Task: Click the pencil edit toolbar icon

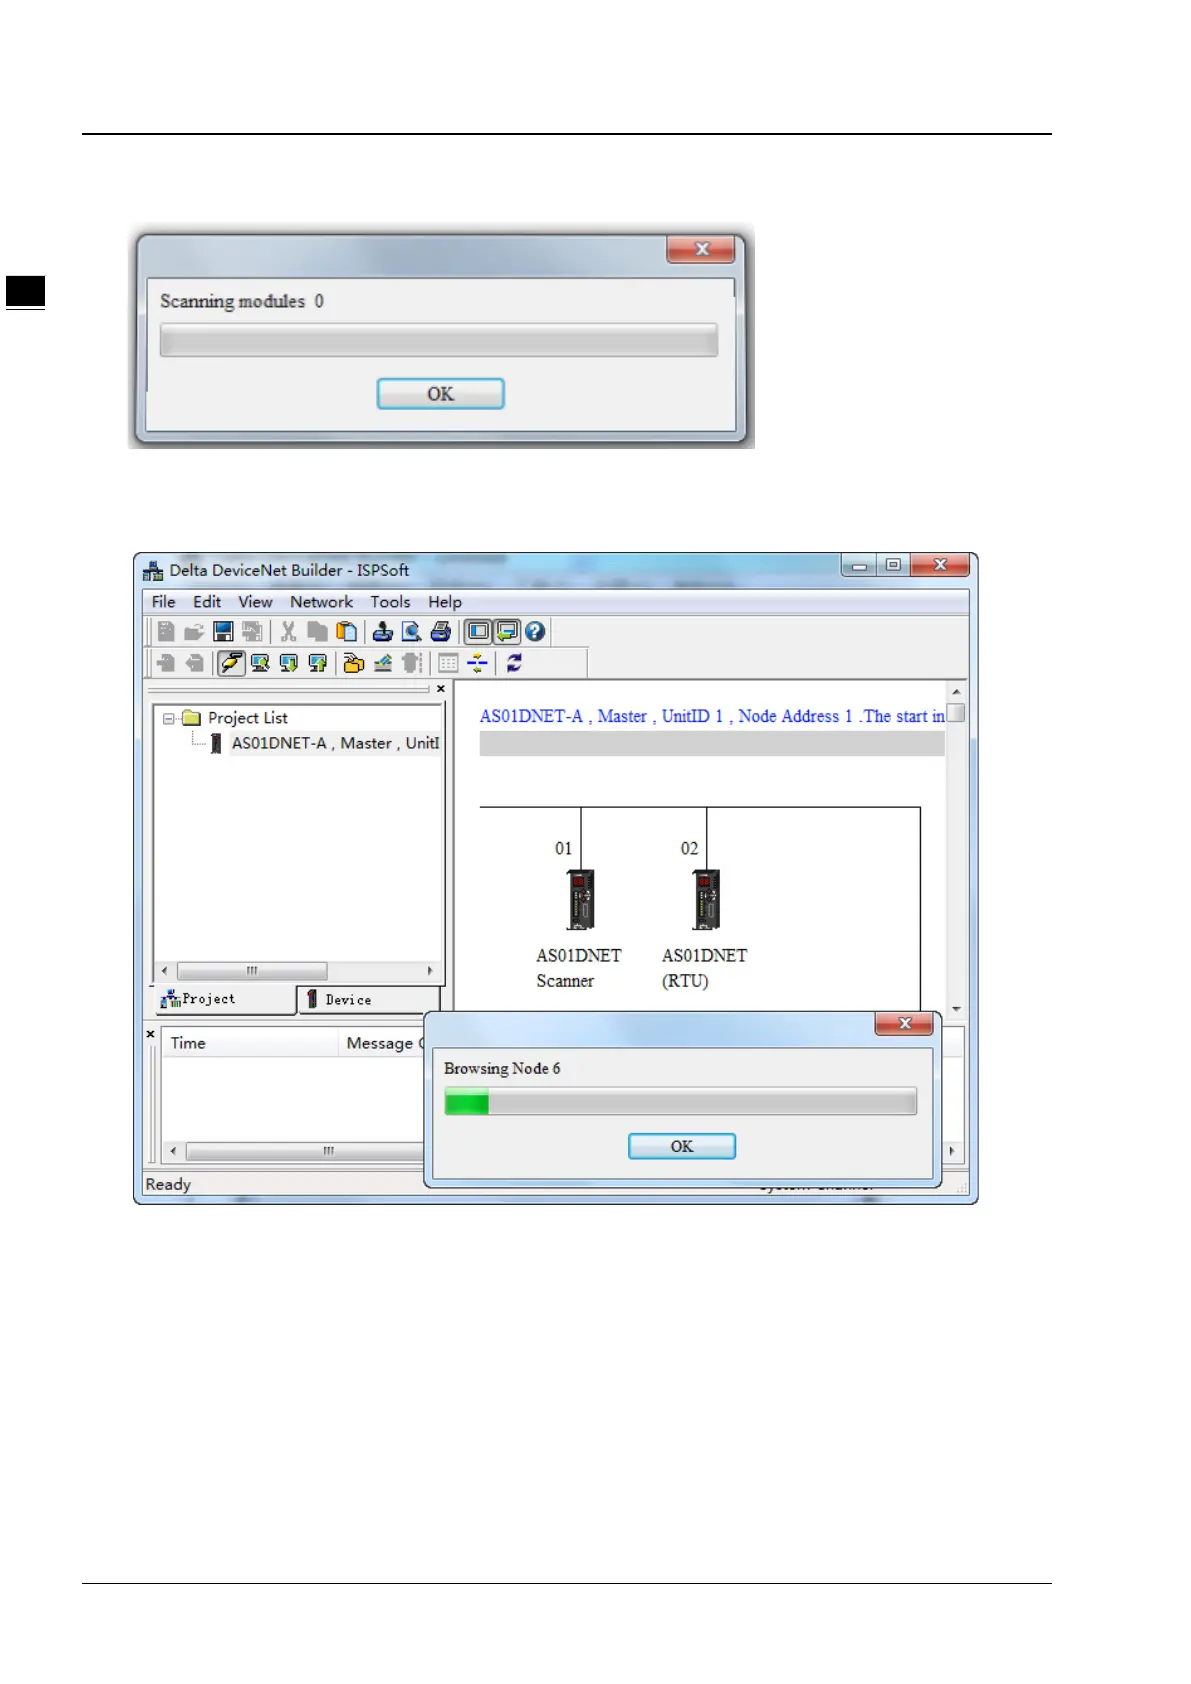Action: click(x=382, y=662)
